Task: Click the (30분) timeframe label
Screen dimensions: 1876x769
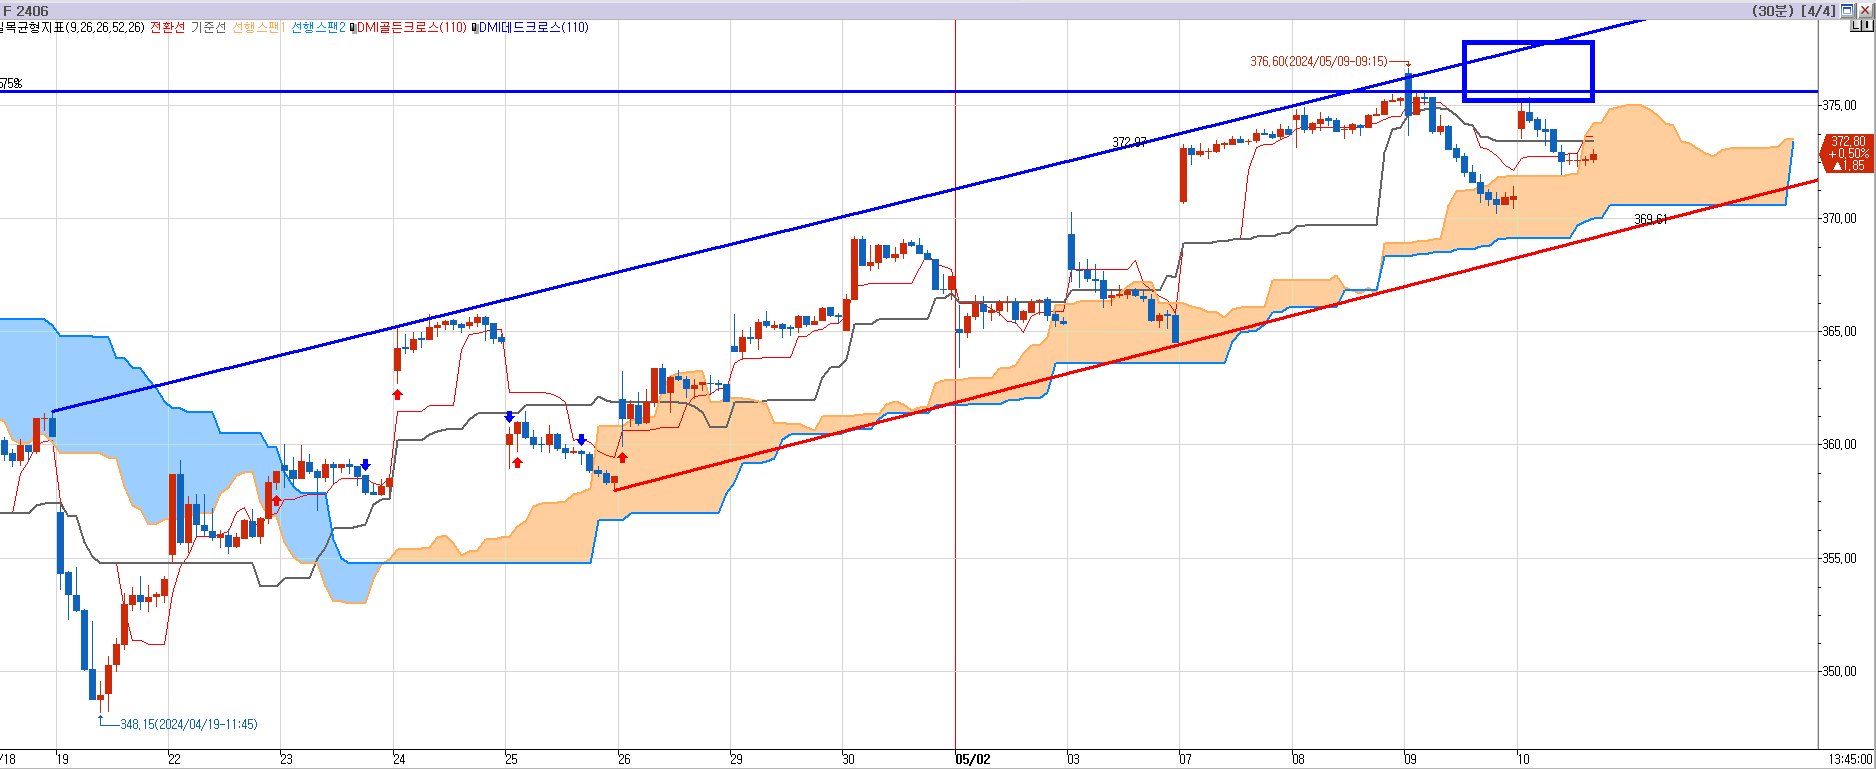Action: pos(1773,11)
